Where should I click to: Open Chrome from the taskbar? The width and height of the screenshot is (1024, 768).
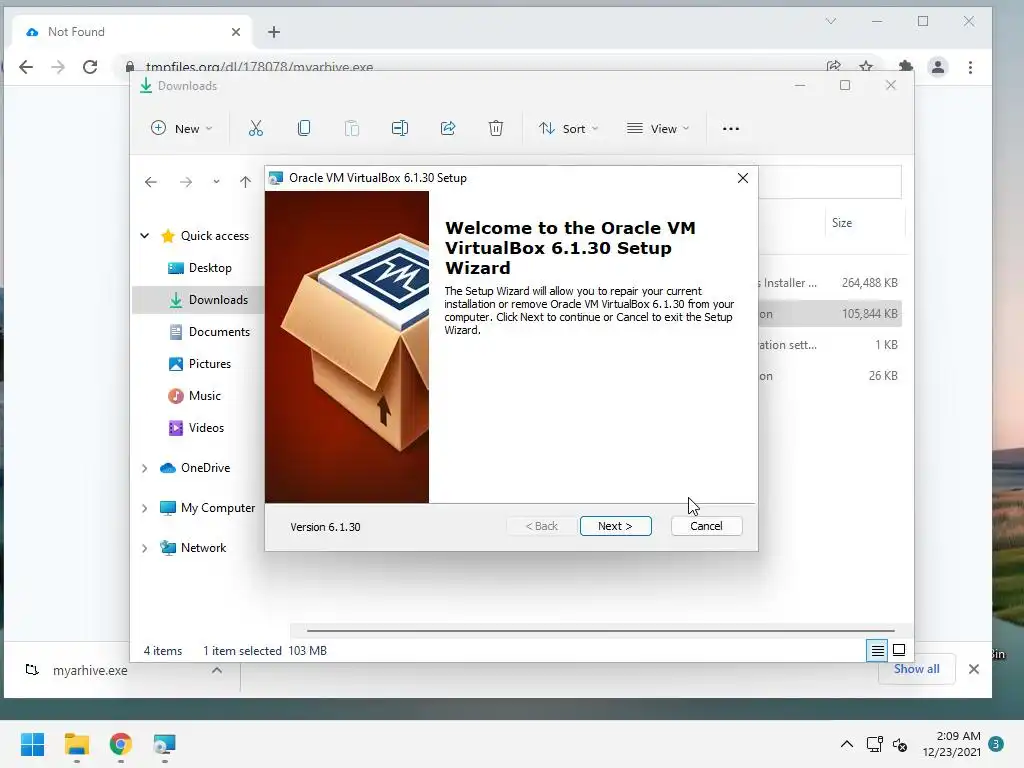coord(120,744)
